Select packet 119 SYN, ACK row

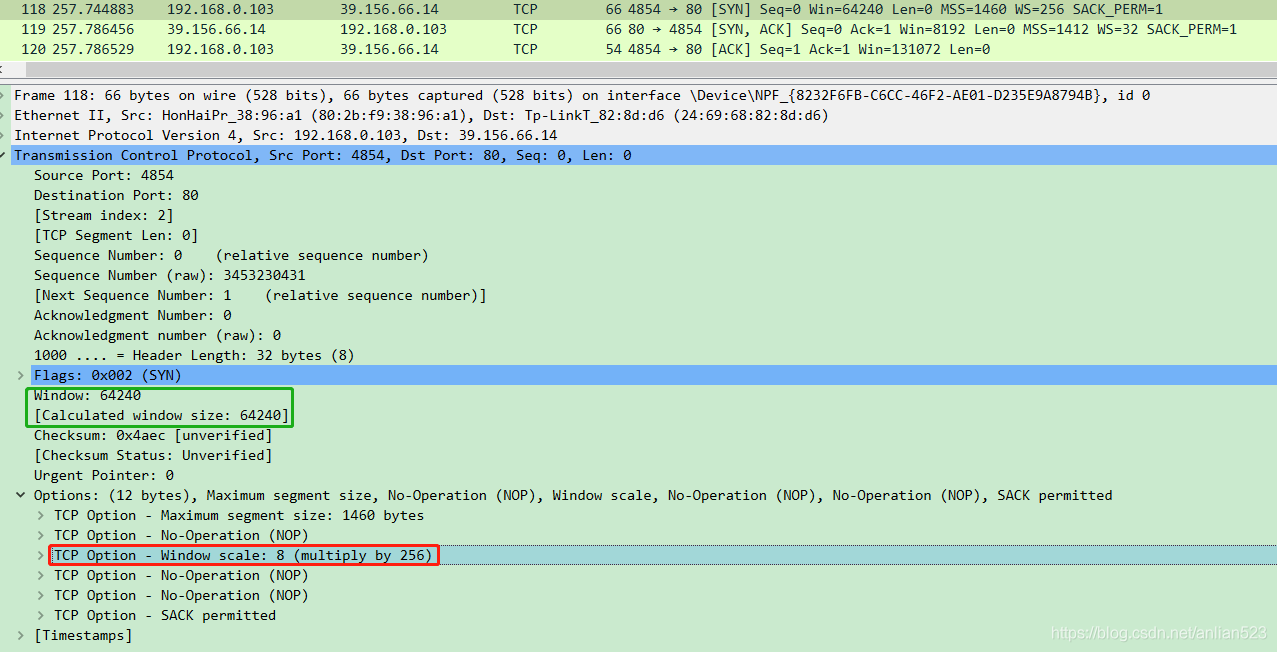click(600, 29)
